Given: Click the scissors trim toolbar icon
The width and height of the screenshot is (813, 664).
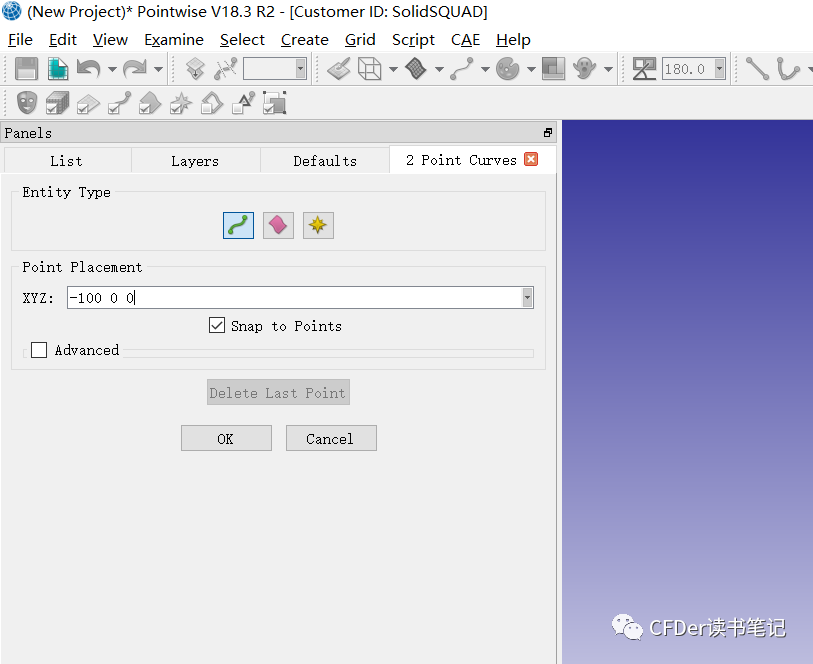Looking at the screenshot, I should [226, 69].
